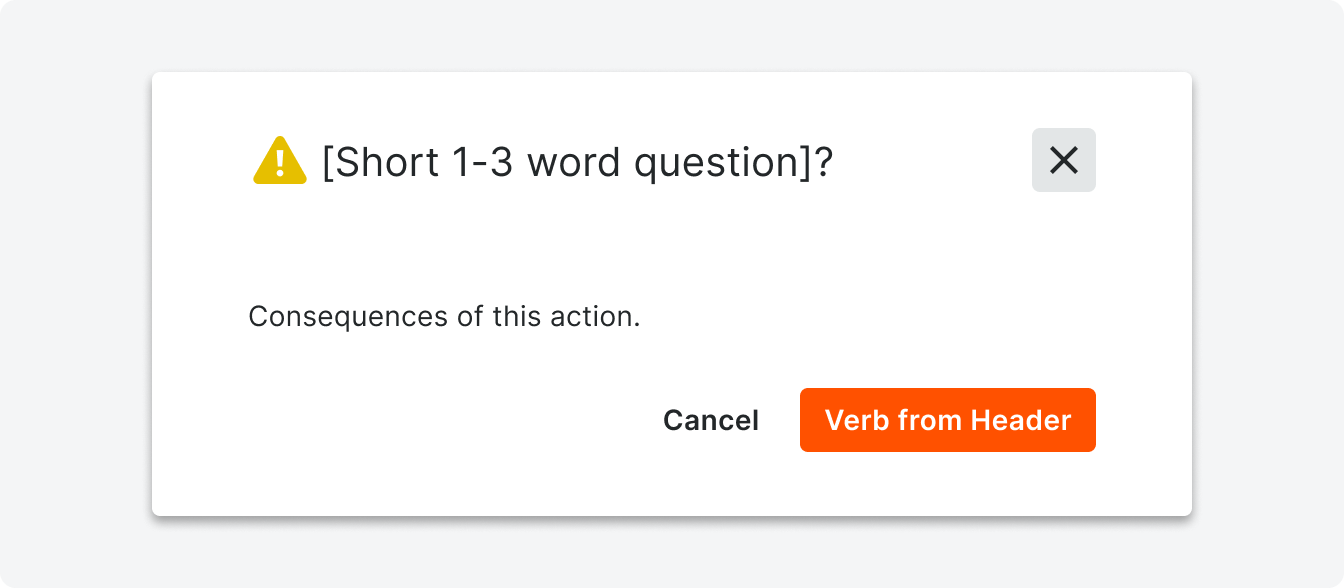Click the warning symbol next to the header question
Viewport: 1344px width, 588px height.
pos(280,161)
